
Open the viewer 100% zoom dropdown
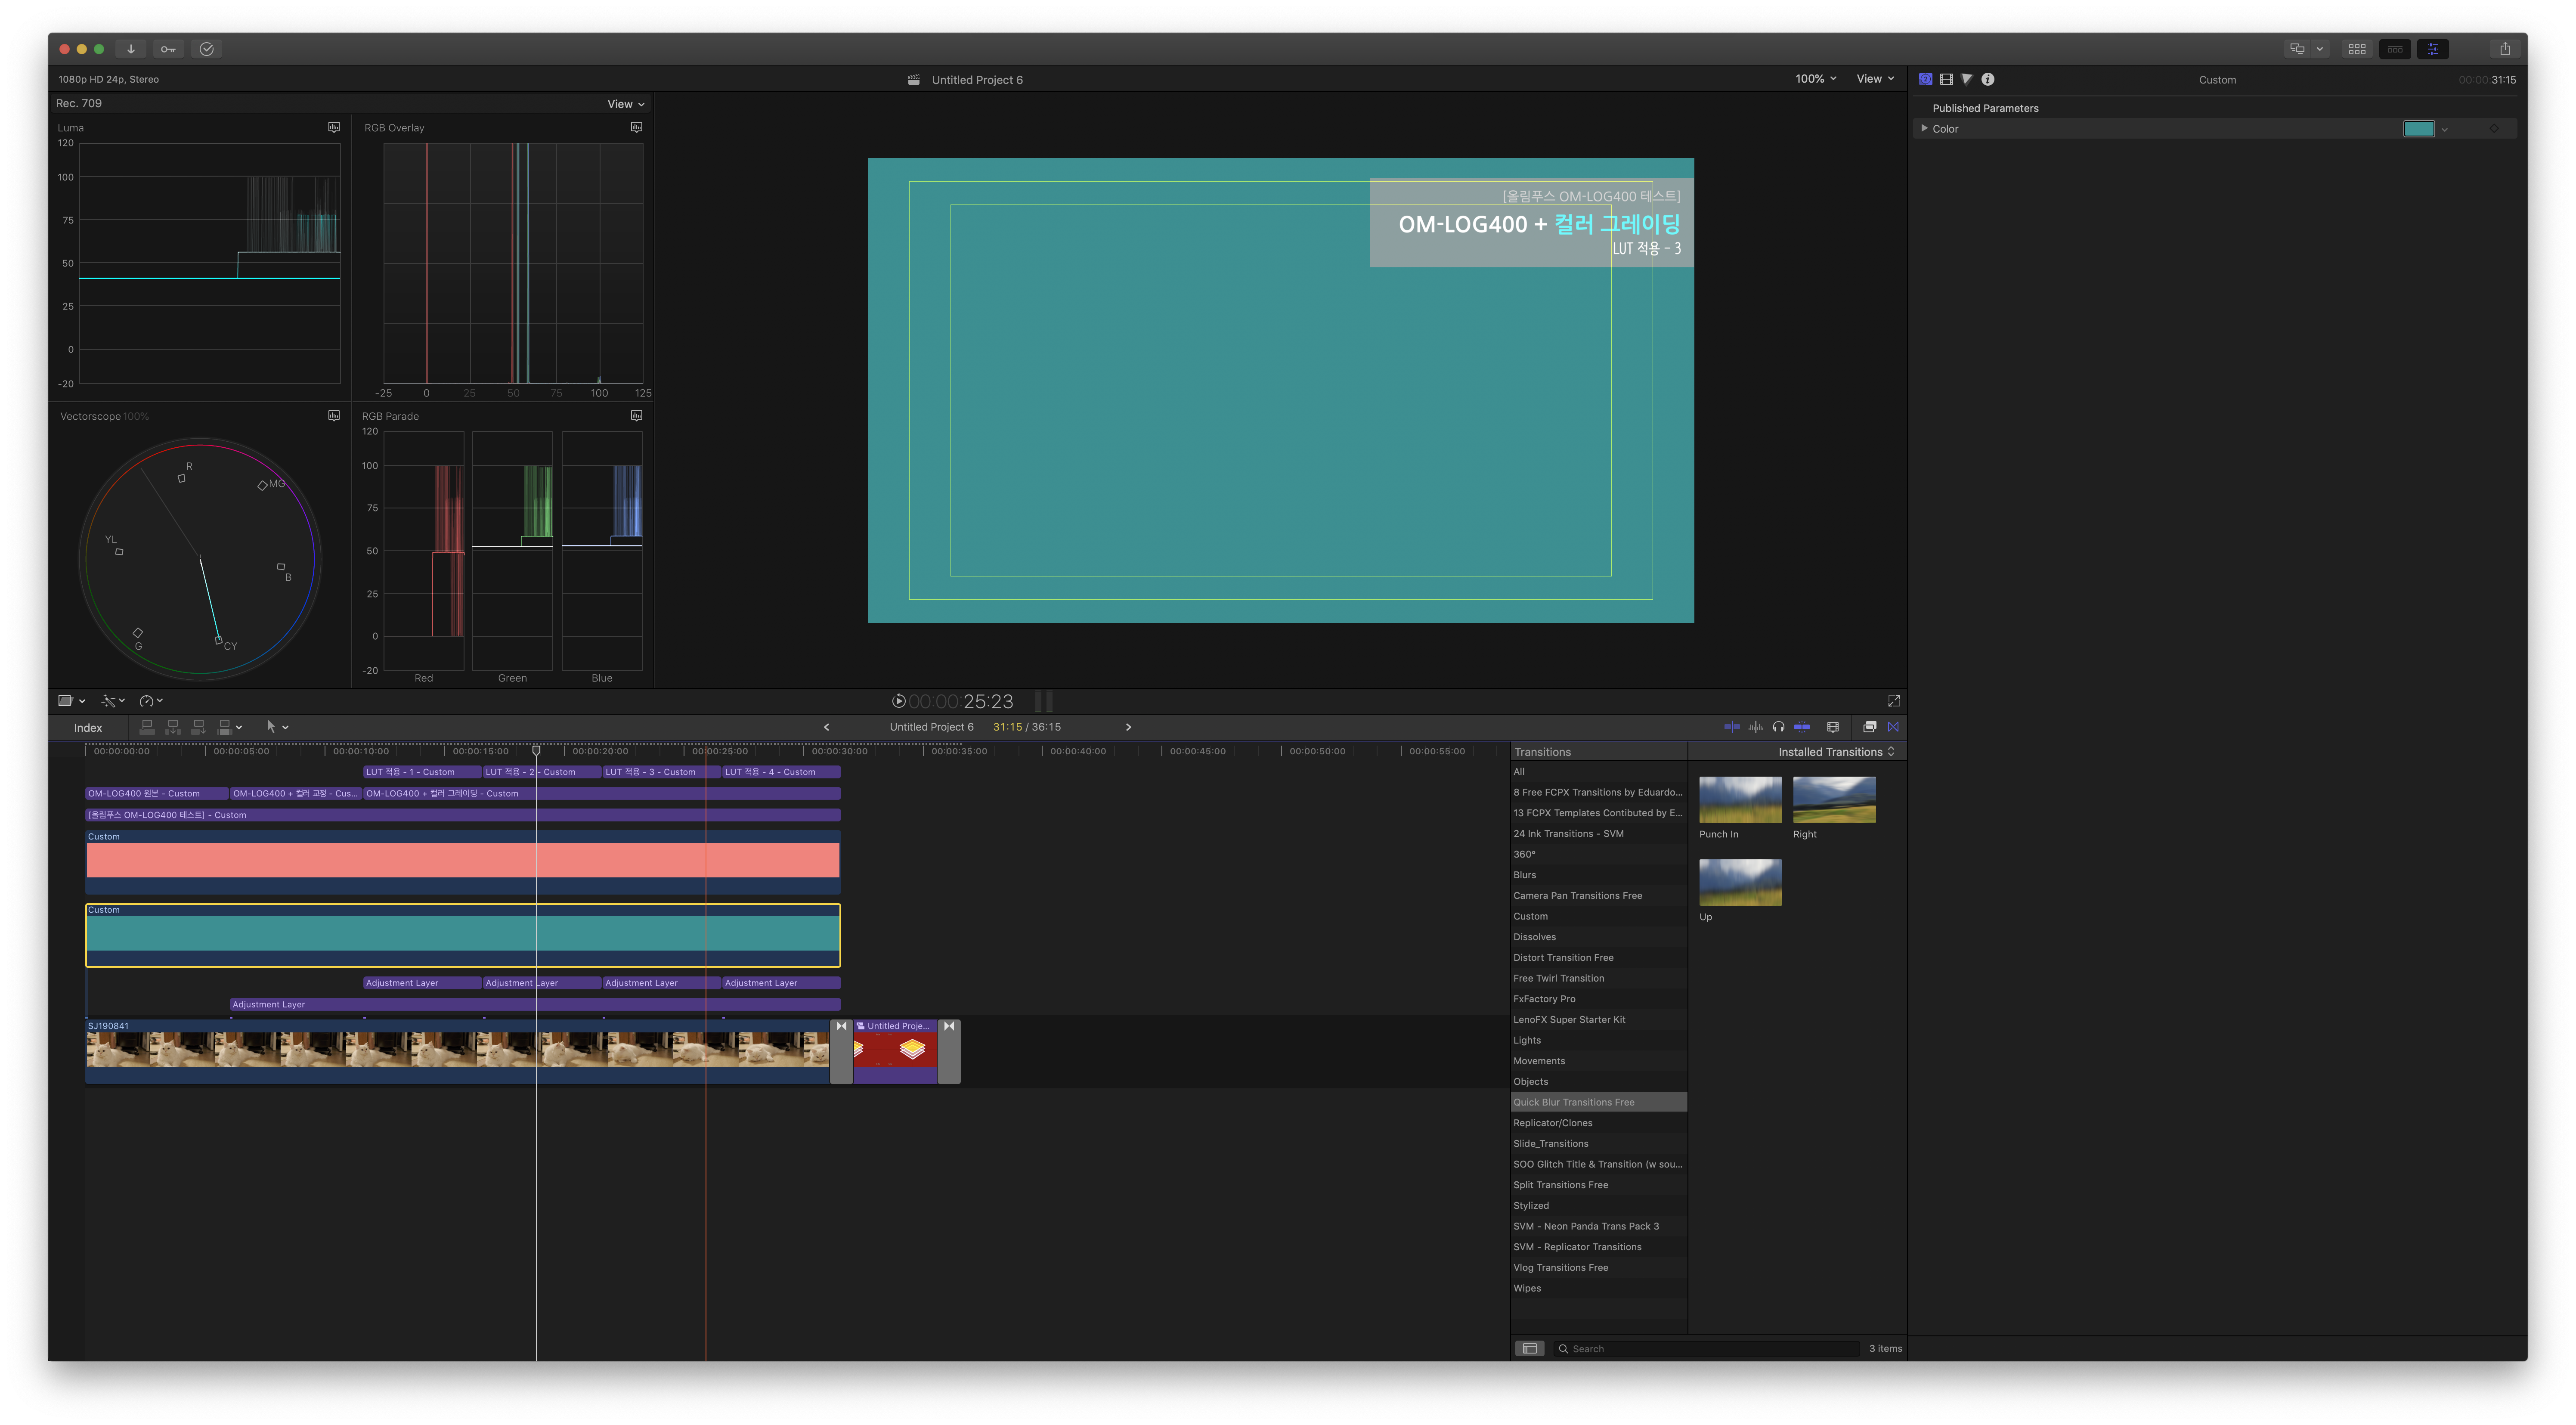[x=1815, y=79]
